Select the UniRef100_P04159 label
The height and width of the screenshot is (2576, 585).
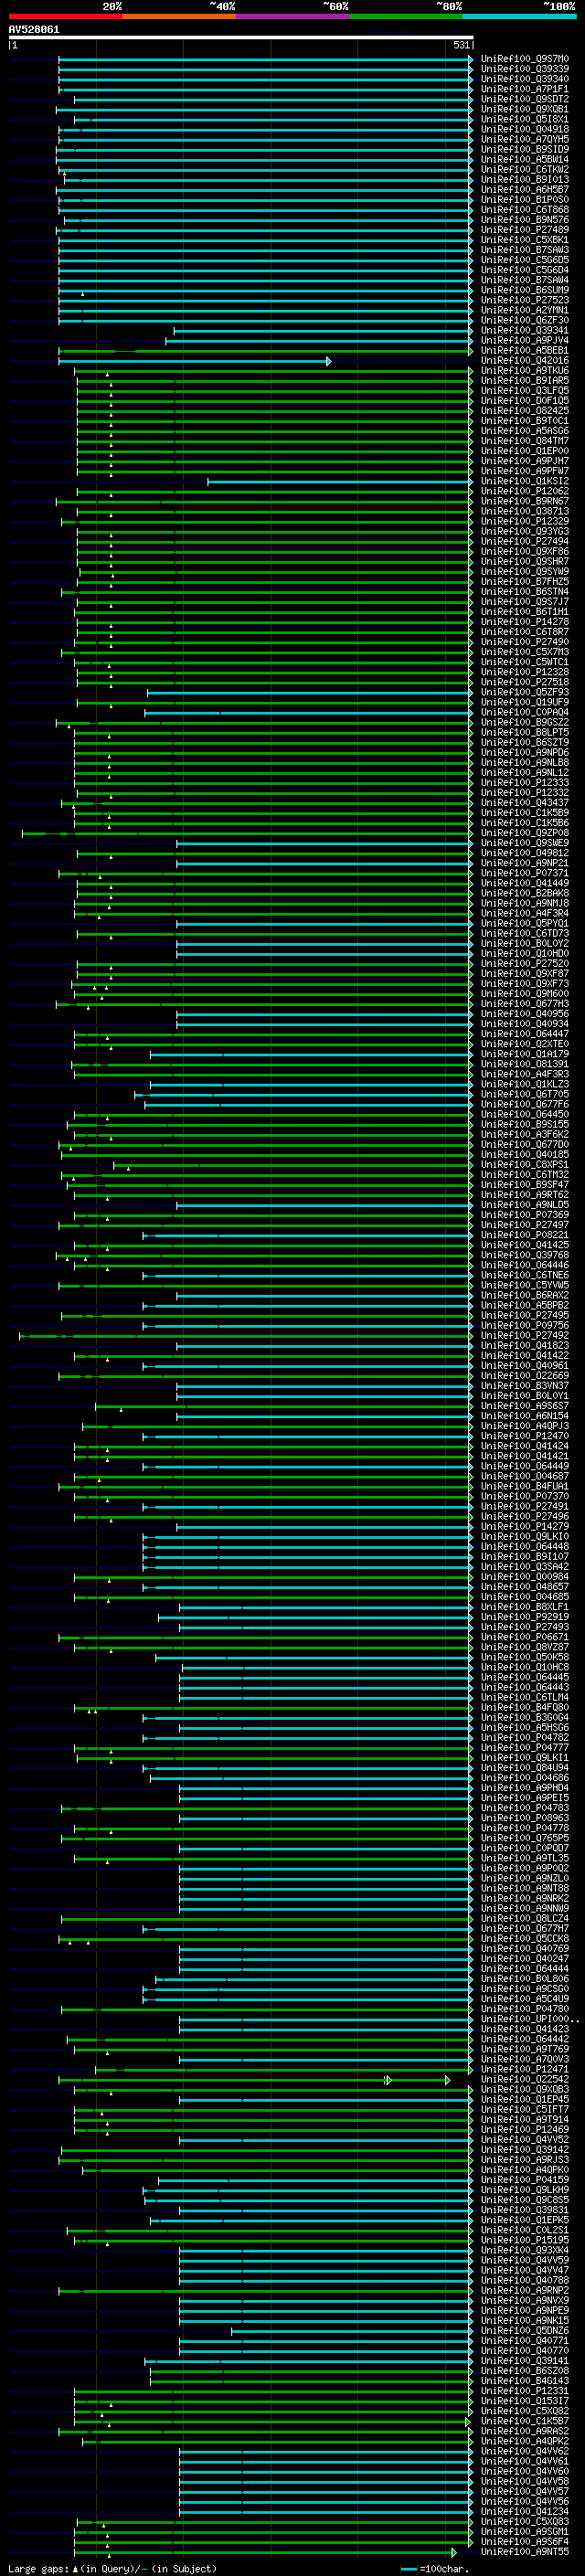[525, 2180]
